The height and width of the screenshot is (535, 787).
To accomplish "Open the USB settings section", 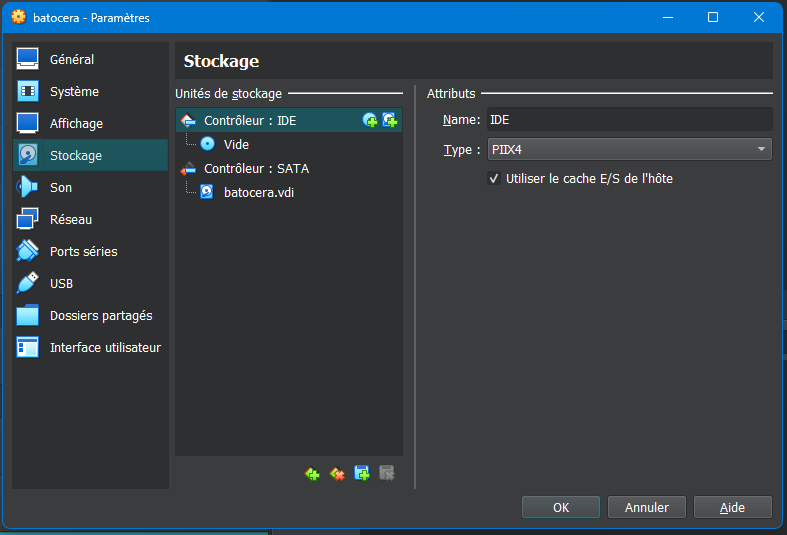I will 90,284.
